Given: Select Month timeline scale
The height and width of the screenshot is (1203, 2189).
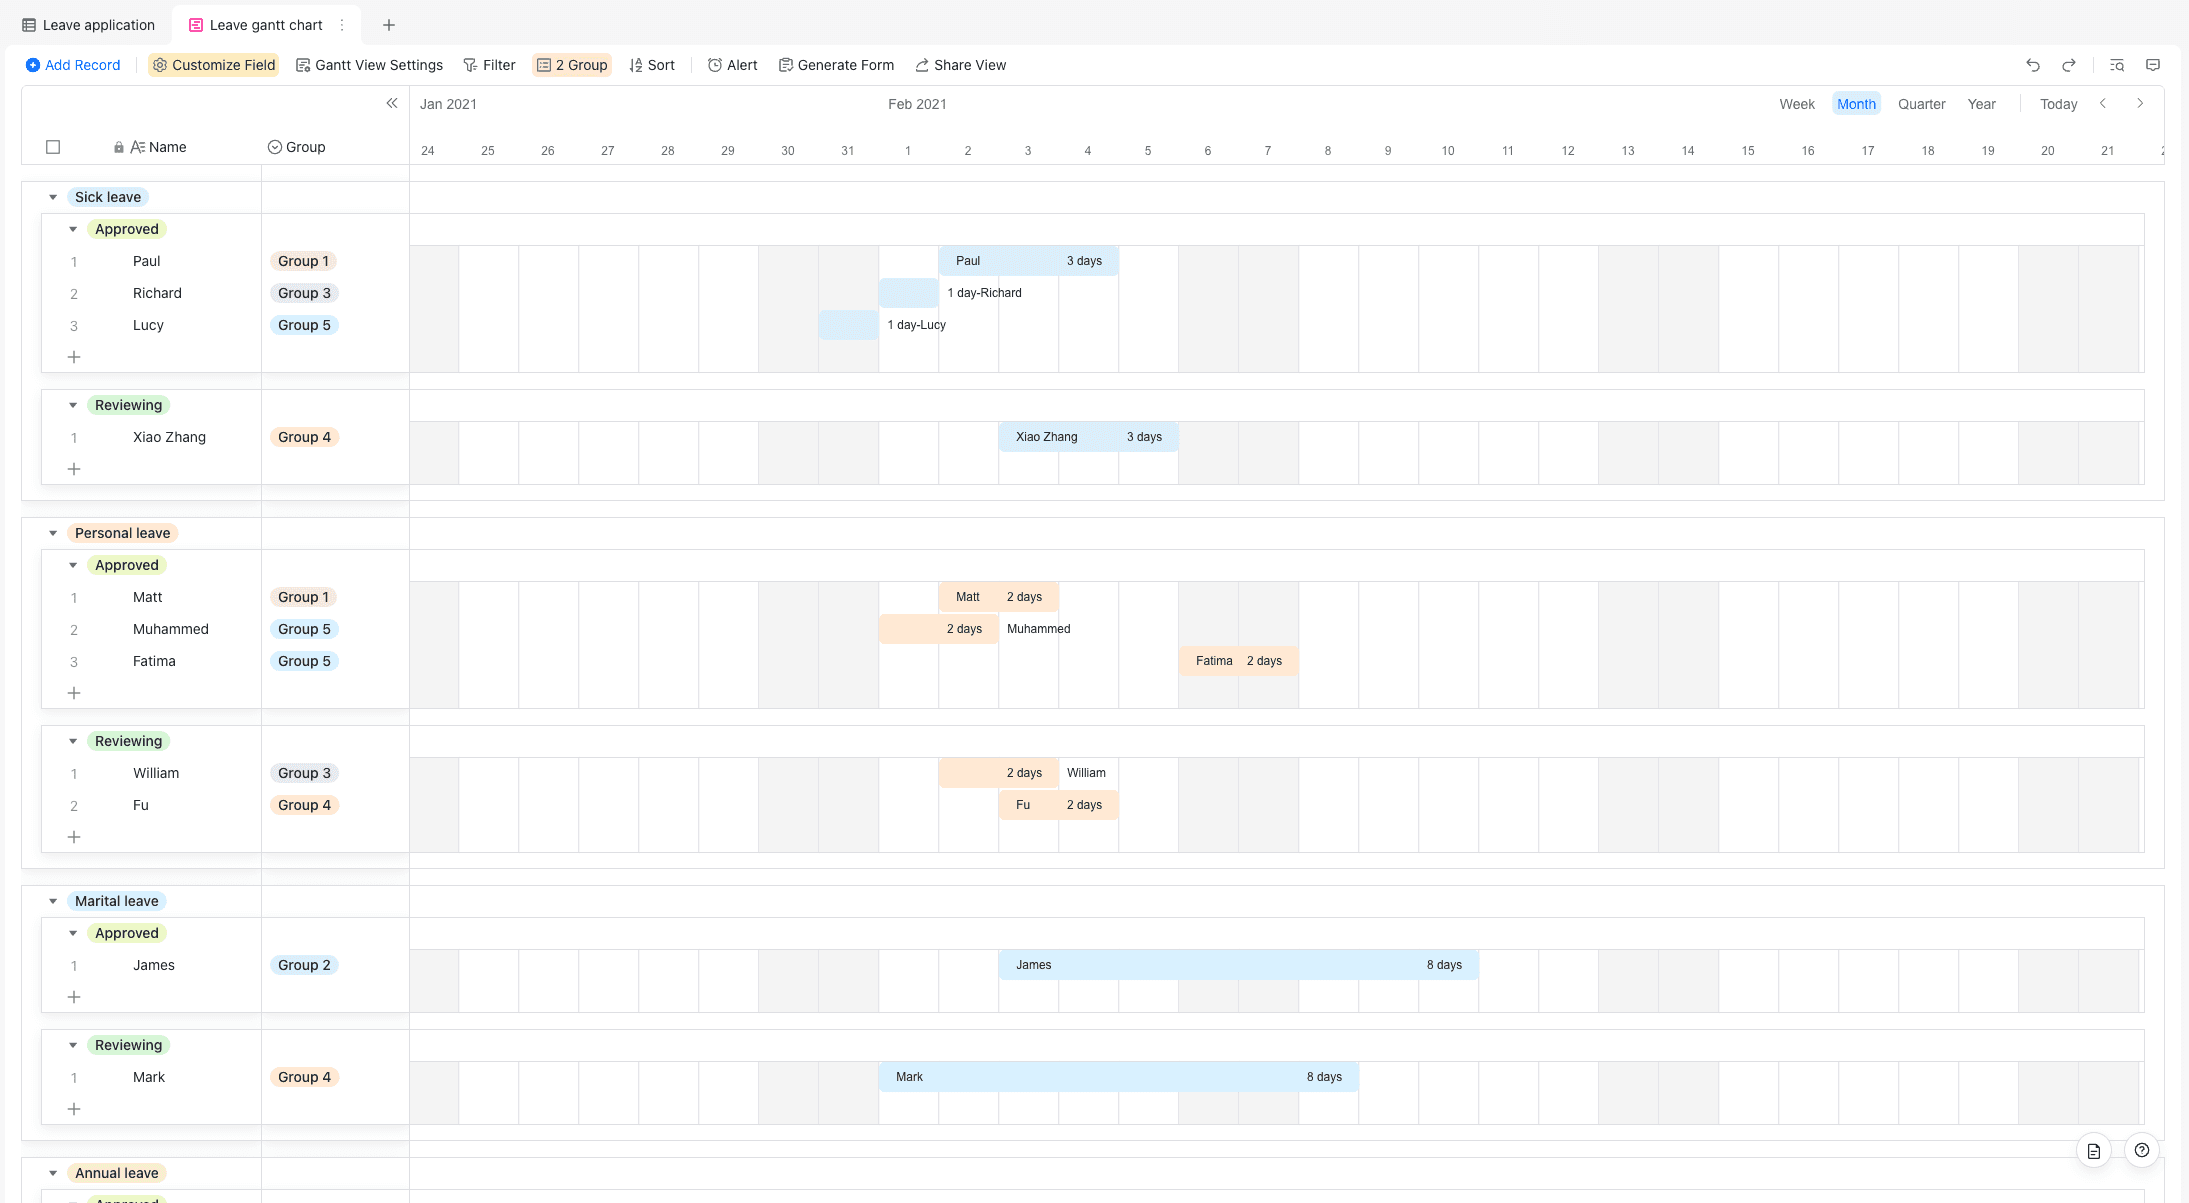Looking at the screenshot, I should (1856, 104).
